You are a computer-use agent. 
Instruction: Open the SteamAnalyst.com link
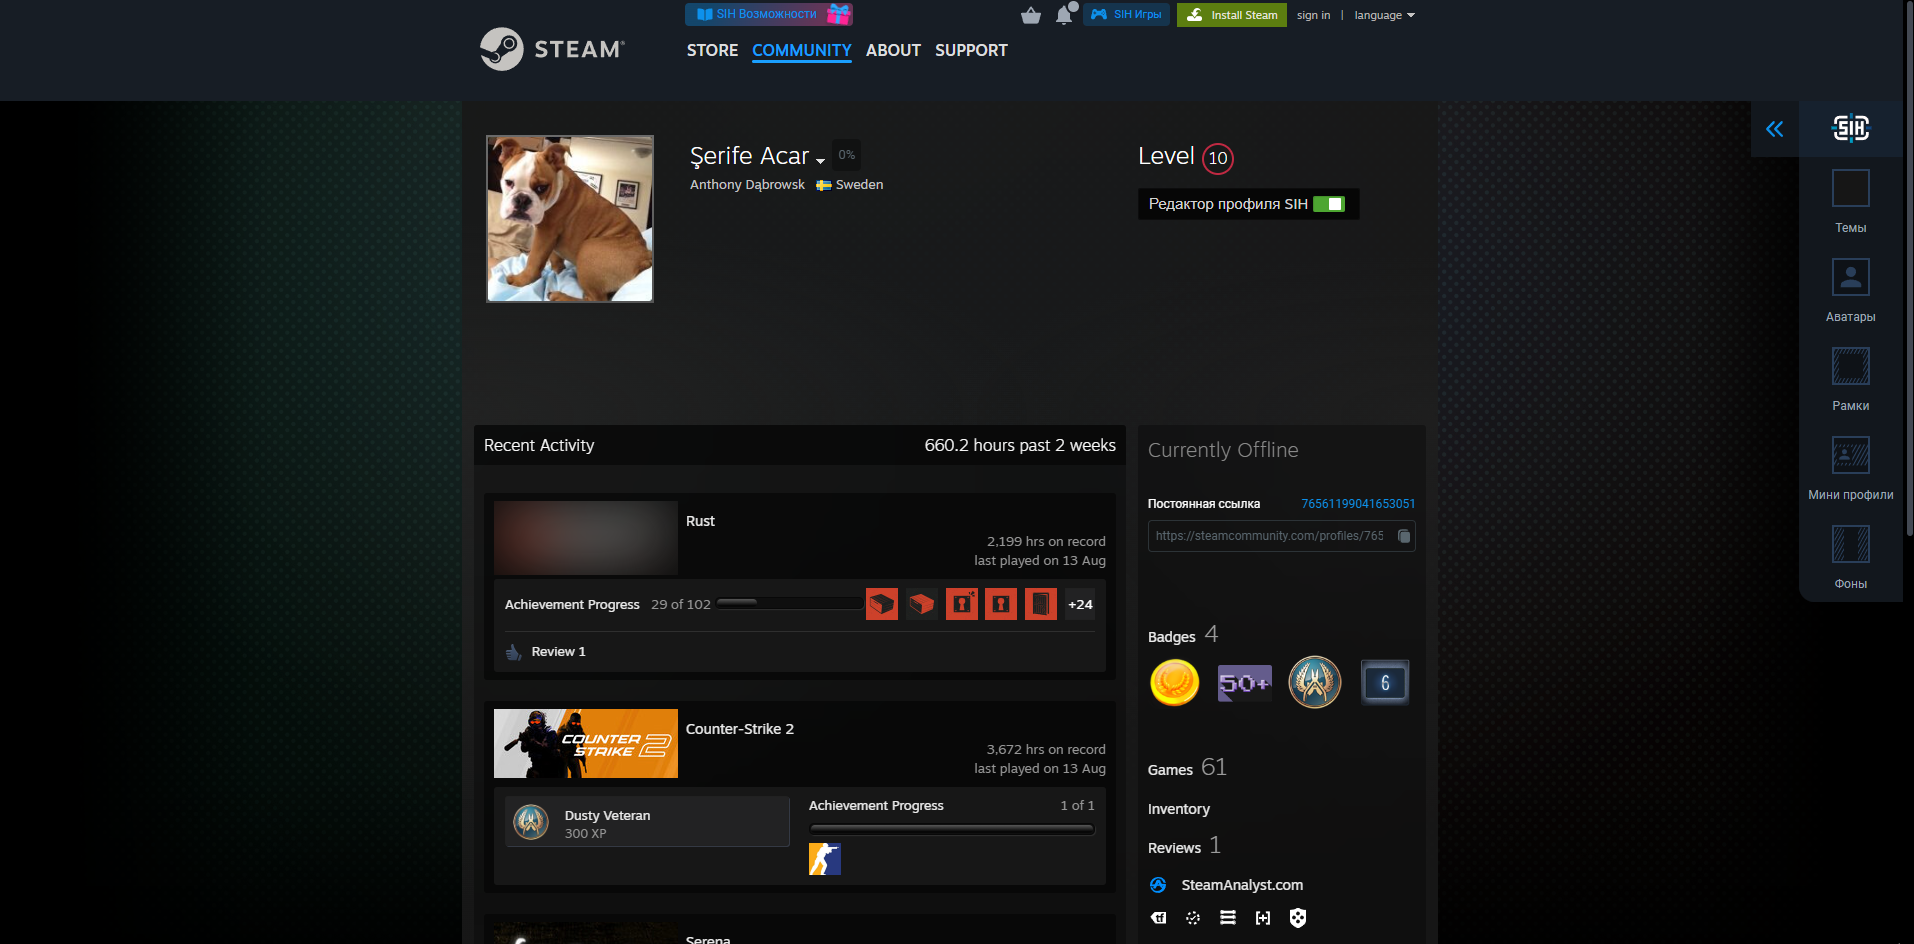(1242, 885)
